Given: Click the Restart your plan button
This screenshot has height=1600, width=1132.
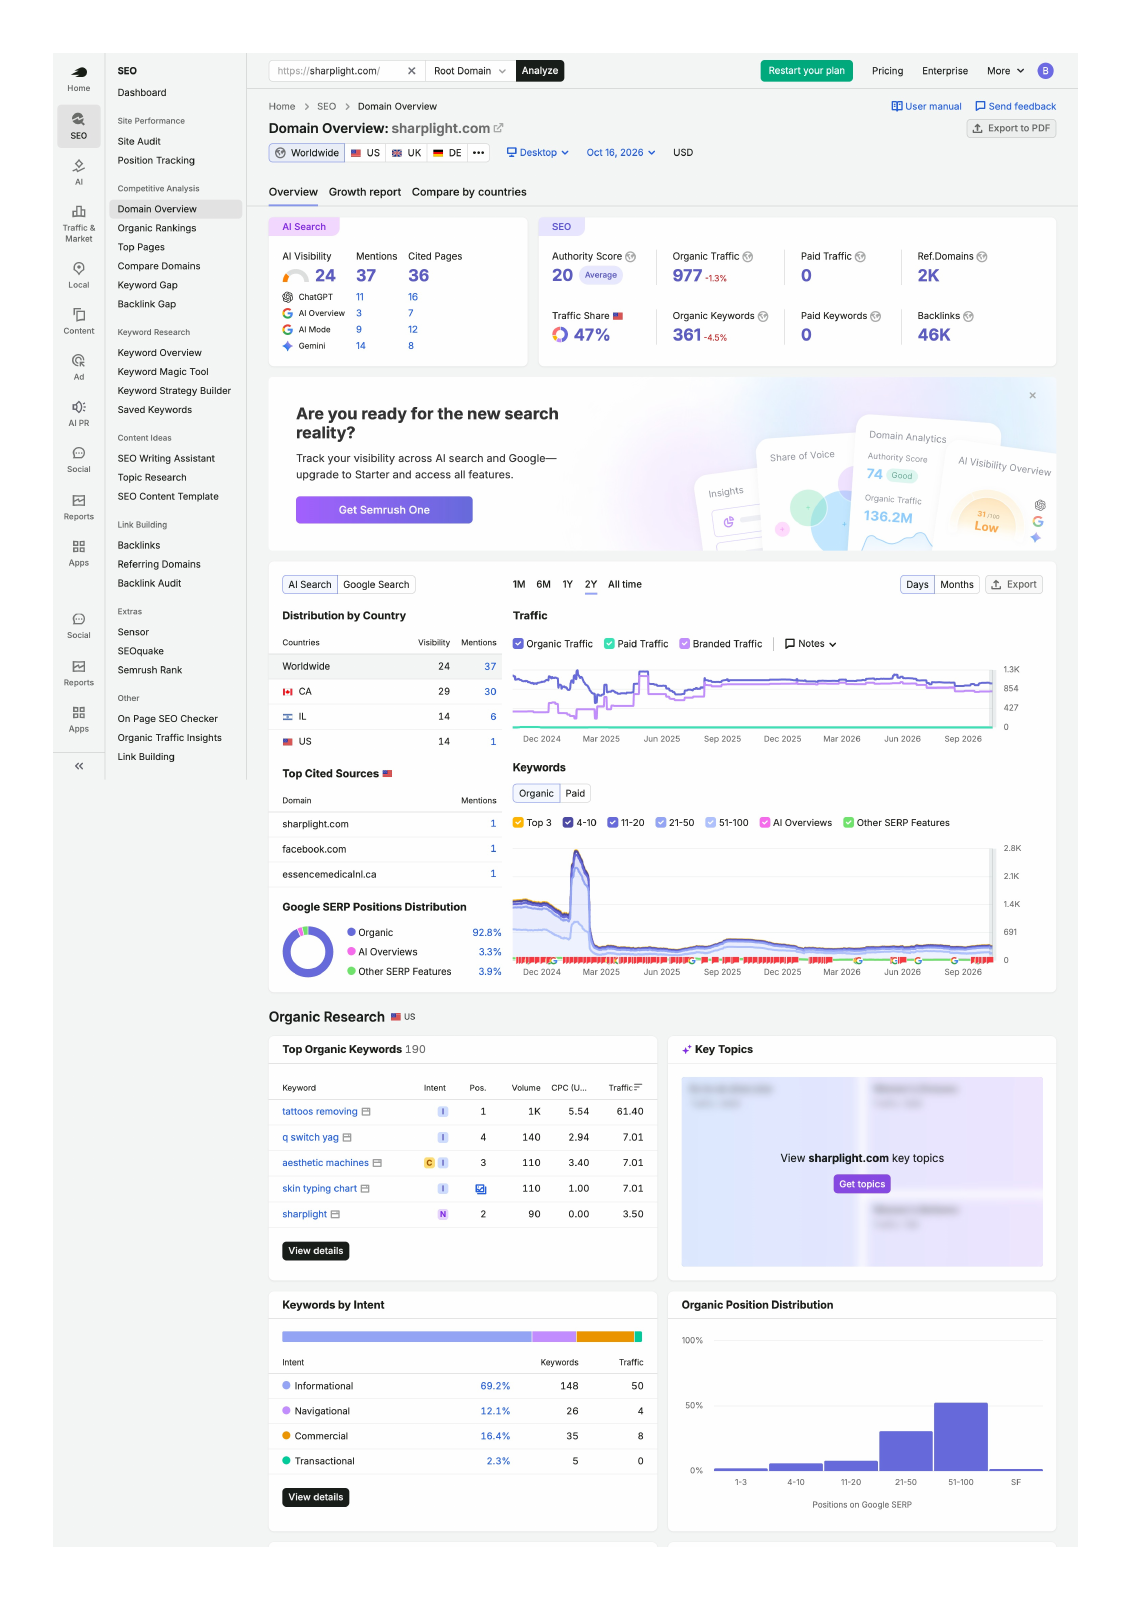Looking at the screenshot, I should 806,71.
